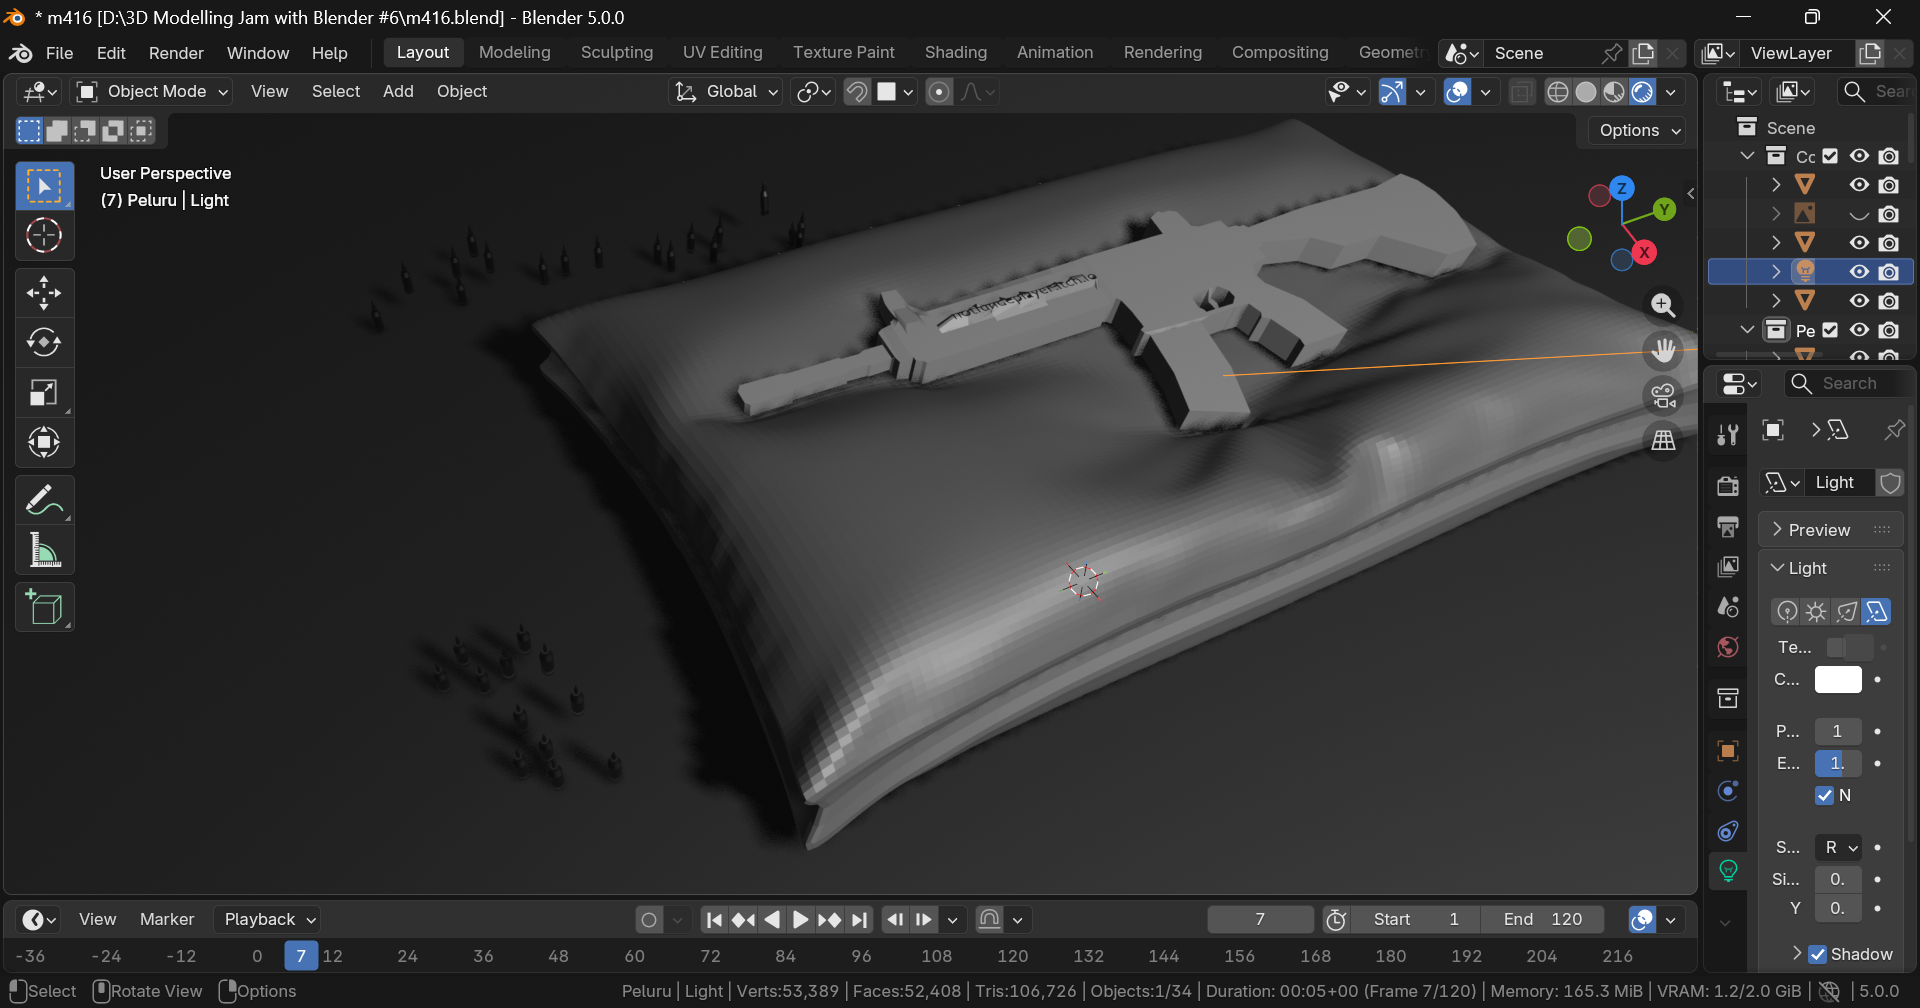Screen dimensions: 1920x1008
Task: Click the viewport zoom magnifier gizmo
Action: click(1663, 305)
